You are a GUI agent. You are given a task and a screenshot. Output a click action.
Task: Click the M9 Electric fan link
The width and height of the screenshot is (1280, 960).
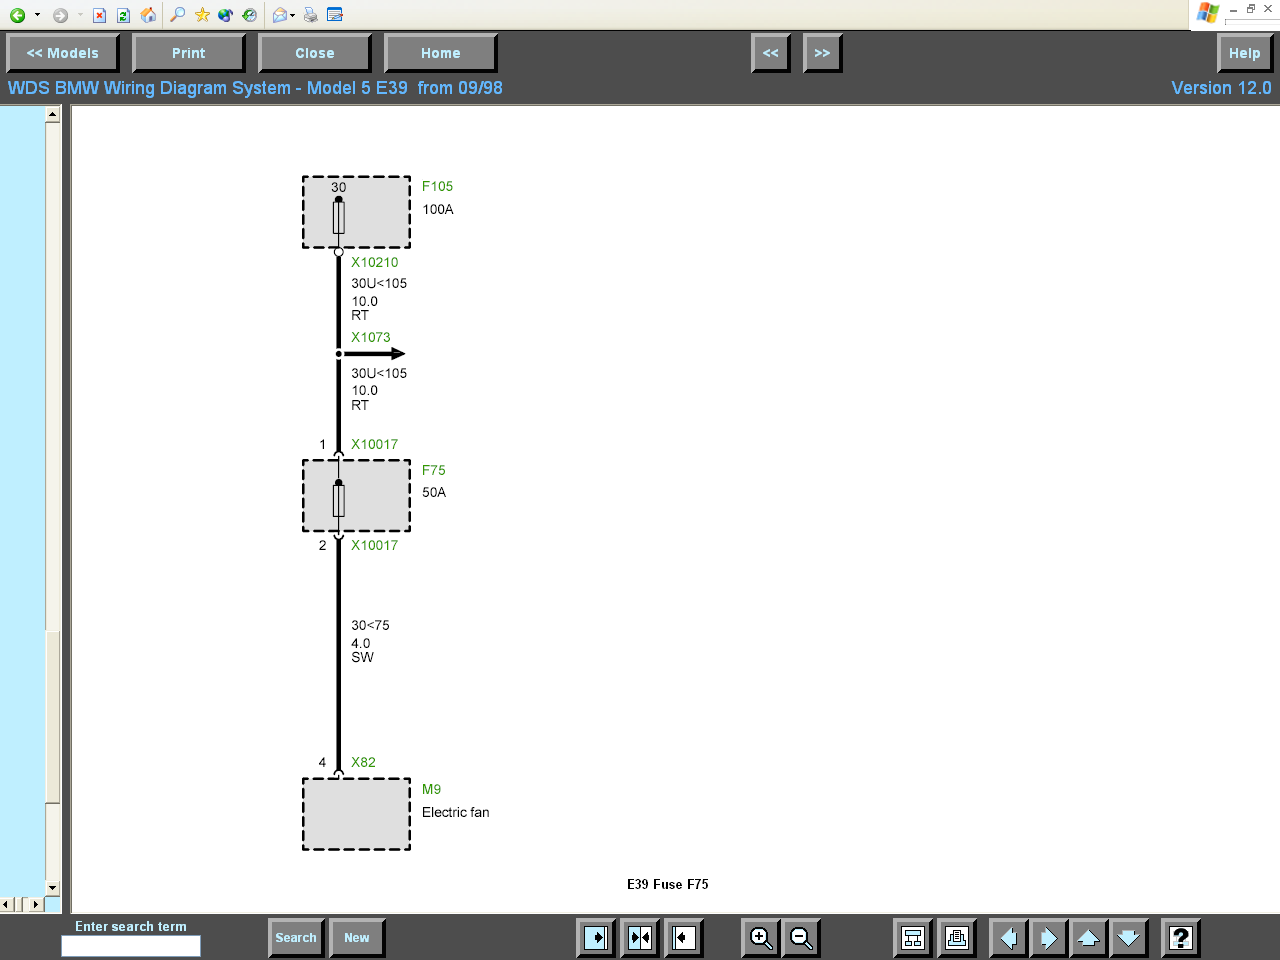[x=431, y=789]
